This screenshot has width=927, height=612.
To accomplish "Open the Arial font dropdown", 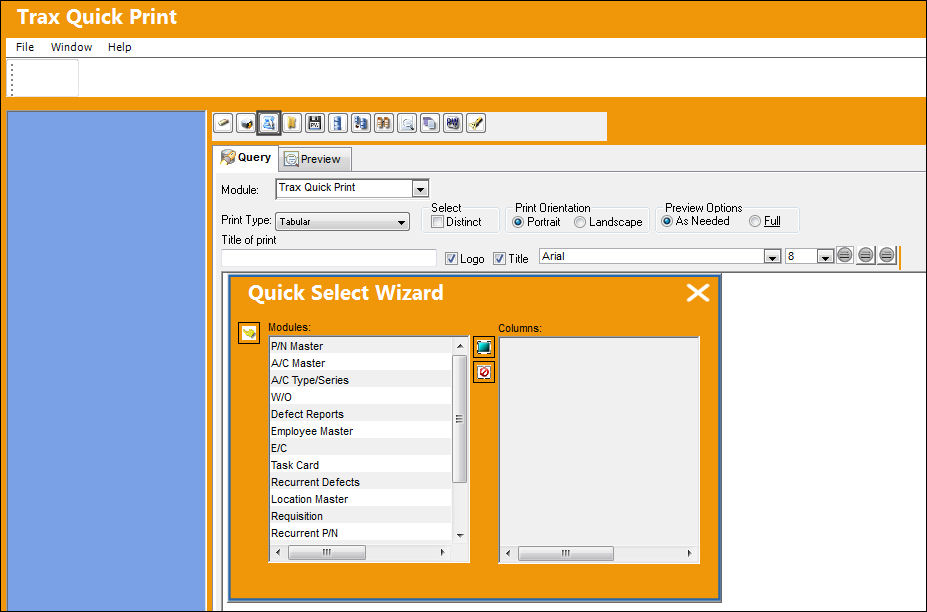I will click(772, 257).
